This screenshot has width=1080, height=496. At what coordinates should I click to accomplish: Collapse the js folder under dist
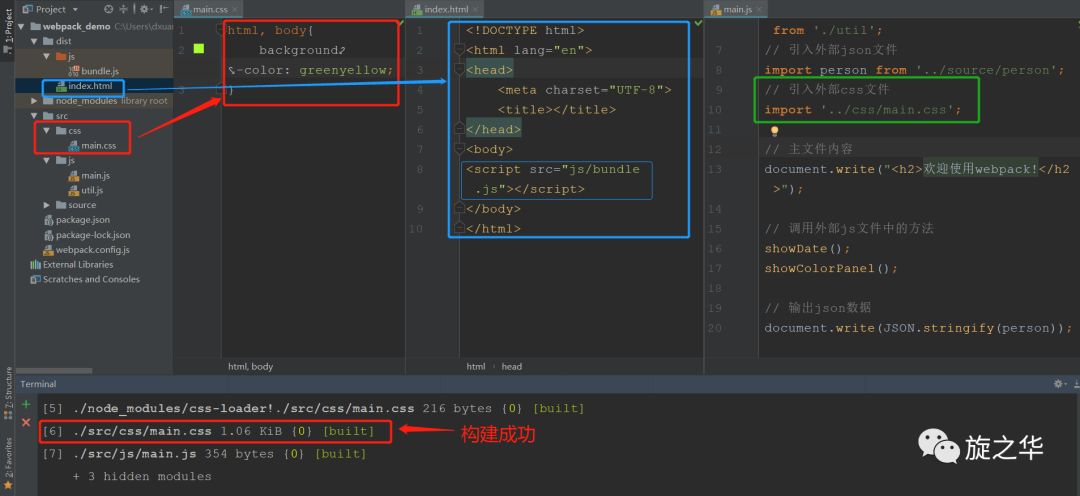[x=47, y=56]
